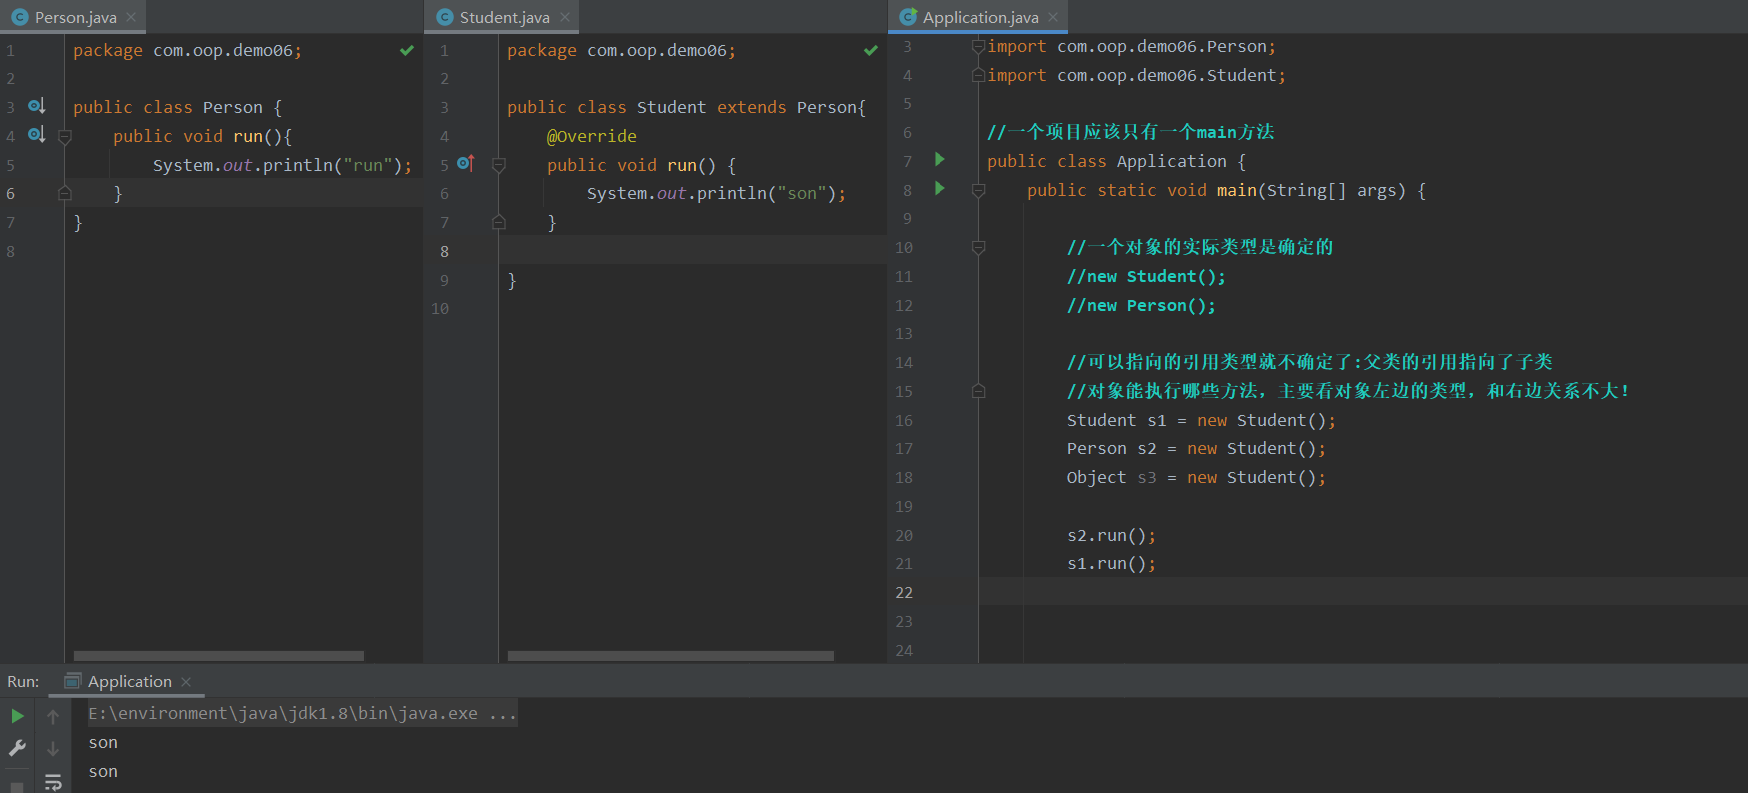Click line number 8 in Student.java gutter
This screenshot has width=1748, height=793.
pos(444,251)
